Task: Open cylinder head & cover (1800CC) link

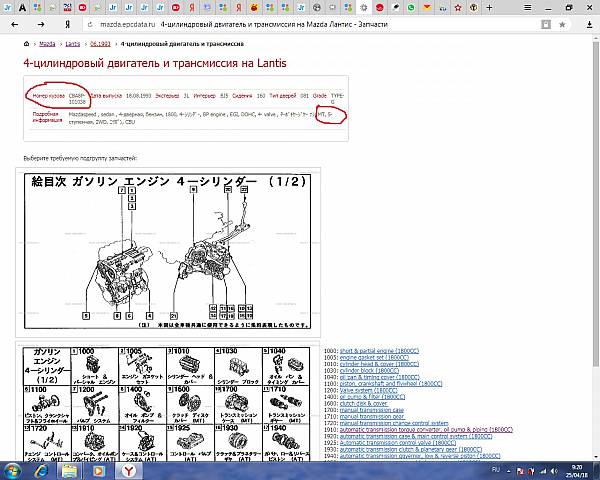Action: tap(379, 364)
